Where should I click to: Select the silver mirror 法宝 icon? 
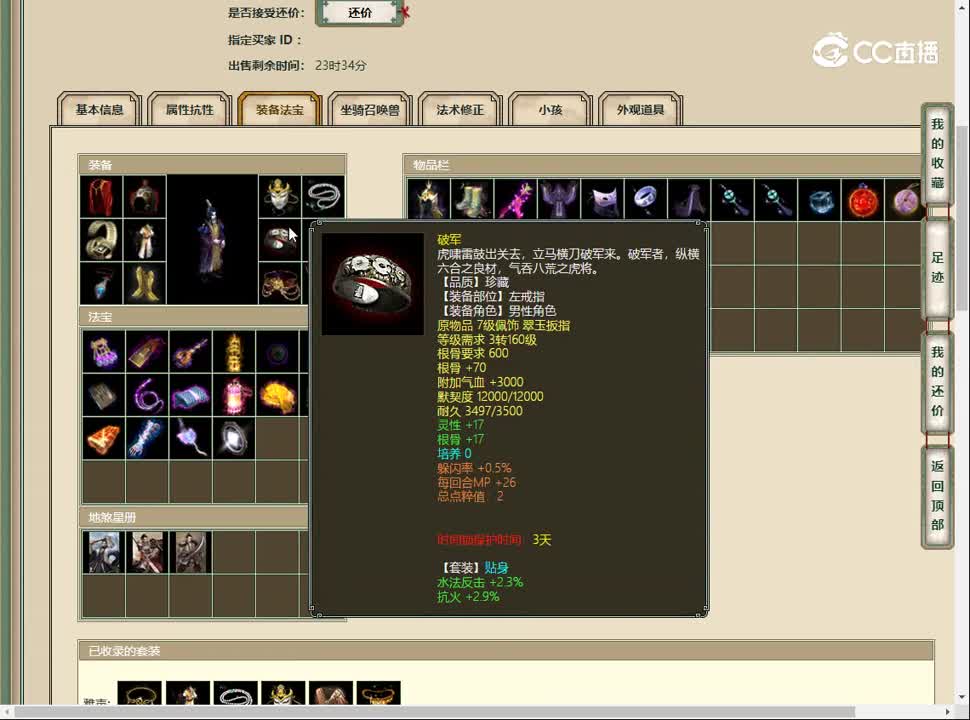click(234, 438)
